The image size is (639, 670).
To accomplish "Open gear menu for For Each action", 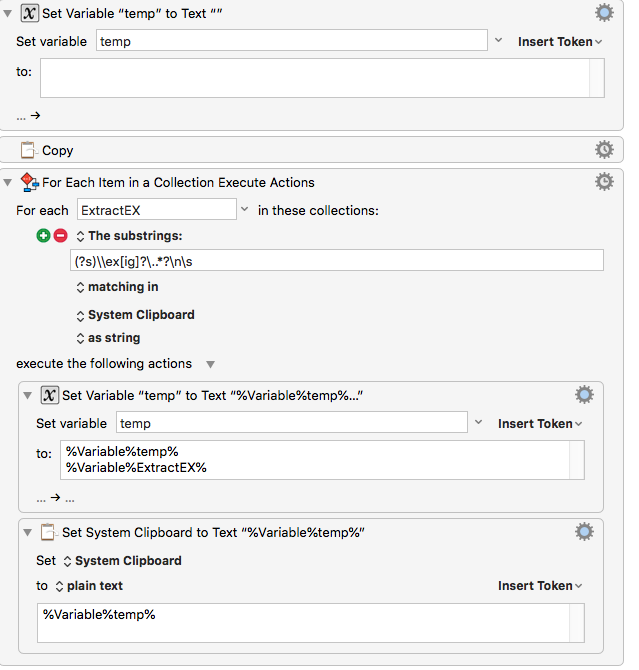I will (x=604, y=182).
